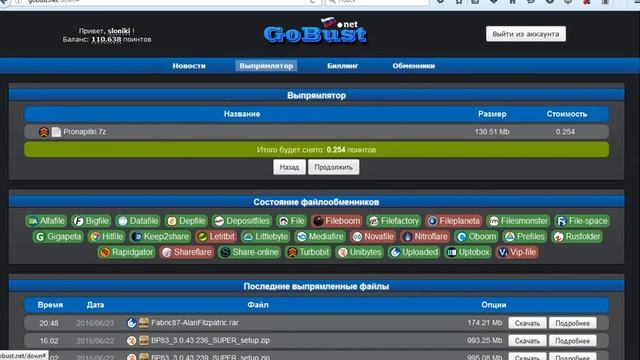Click the 110.638 balance value
This screenshot has height=360, width=640.
[106, 40]
